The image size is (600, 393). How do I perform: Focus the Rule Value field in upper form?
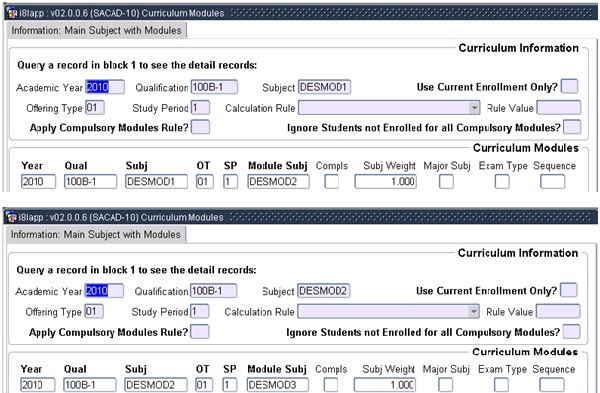pyautogui.click(x=558, y=108)
